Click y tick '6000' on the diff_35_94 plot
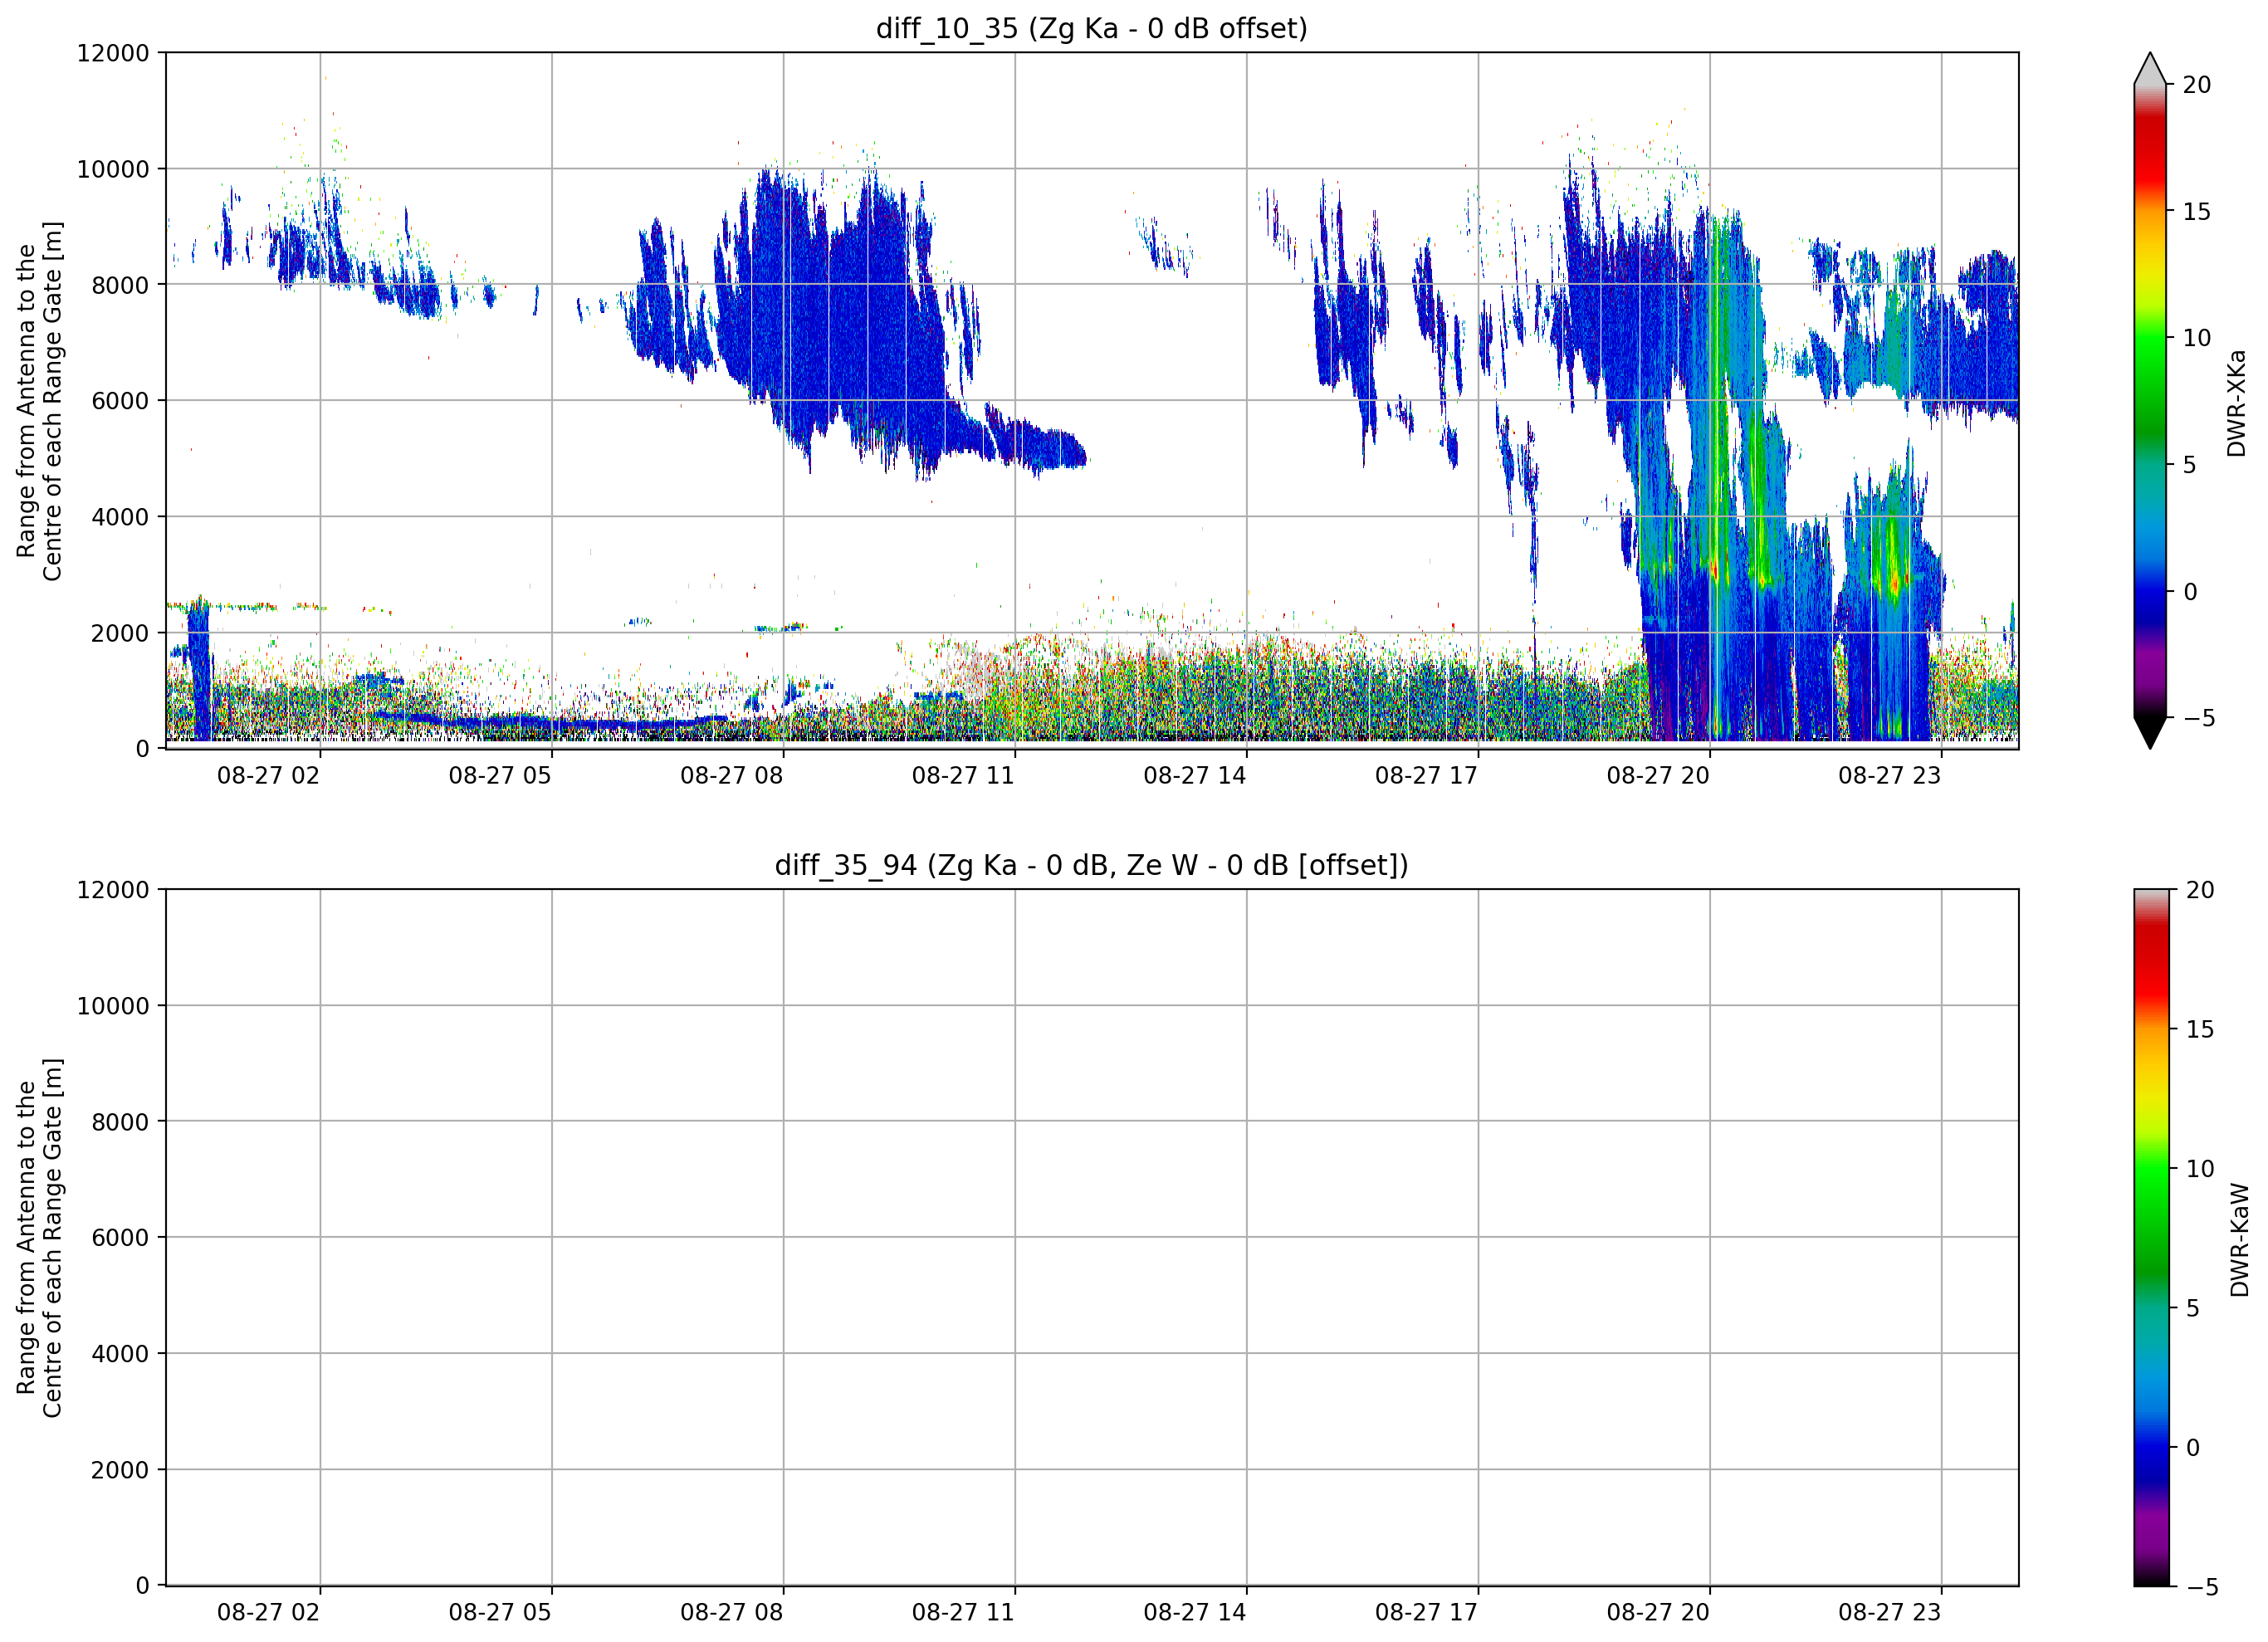Viewport: 2268px width, 1642px height. click(120, 1238)
